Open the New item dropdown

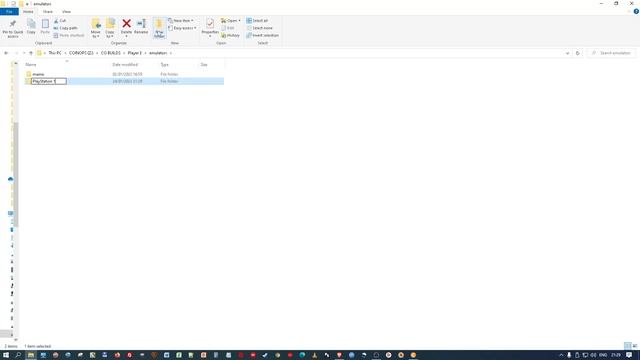(181, 20)
